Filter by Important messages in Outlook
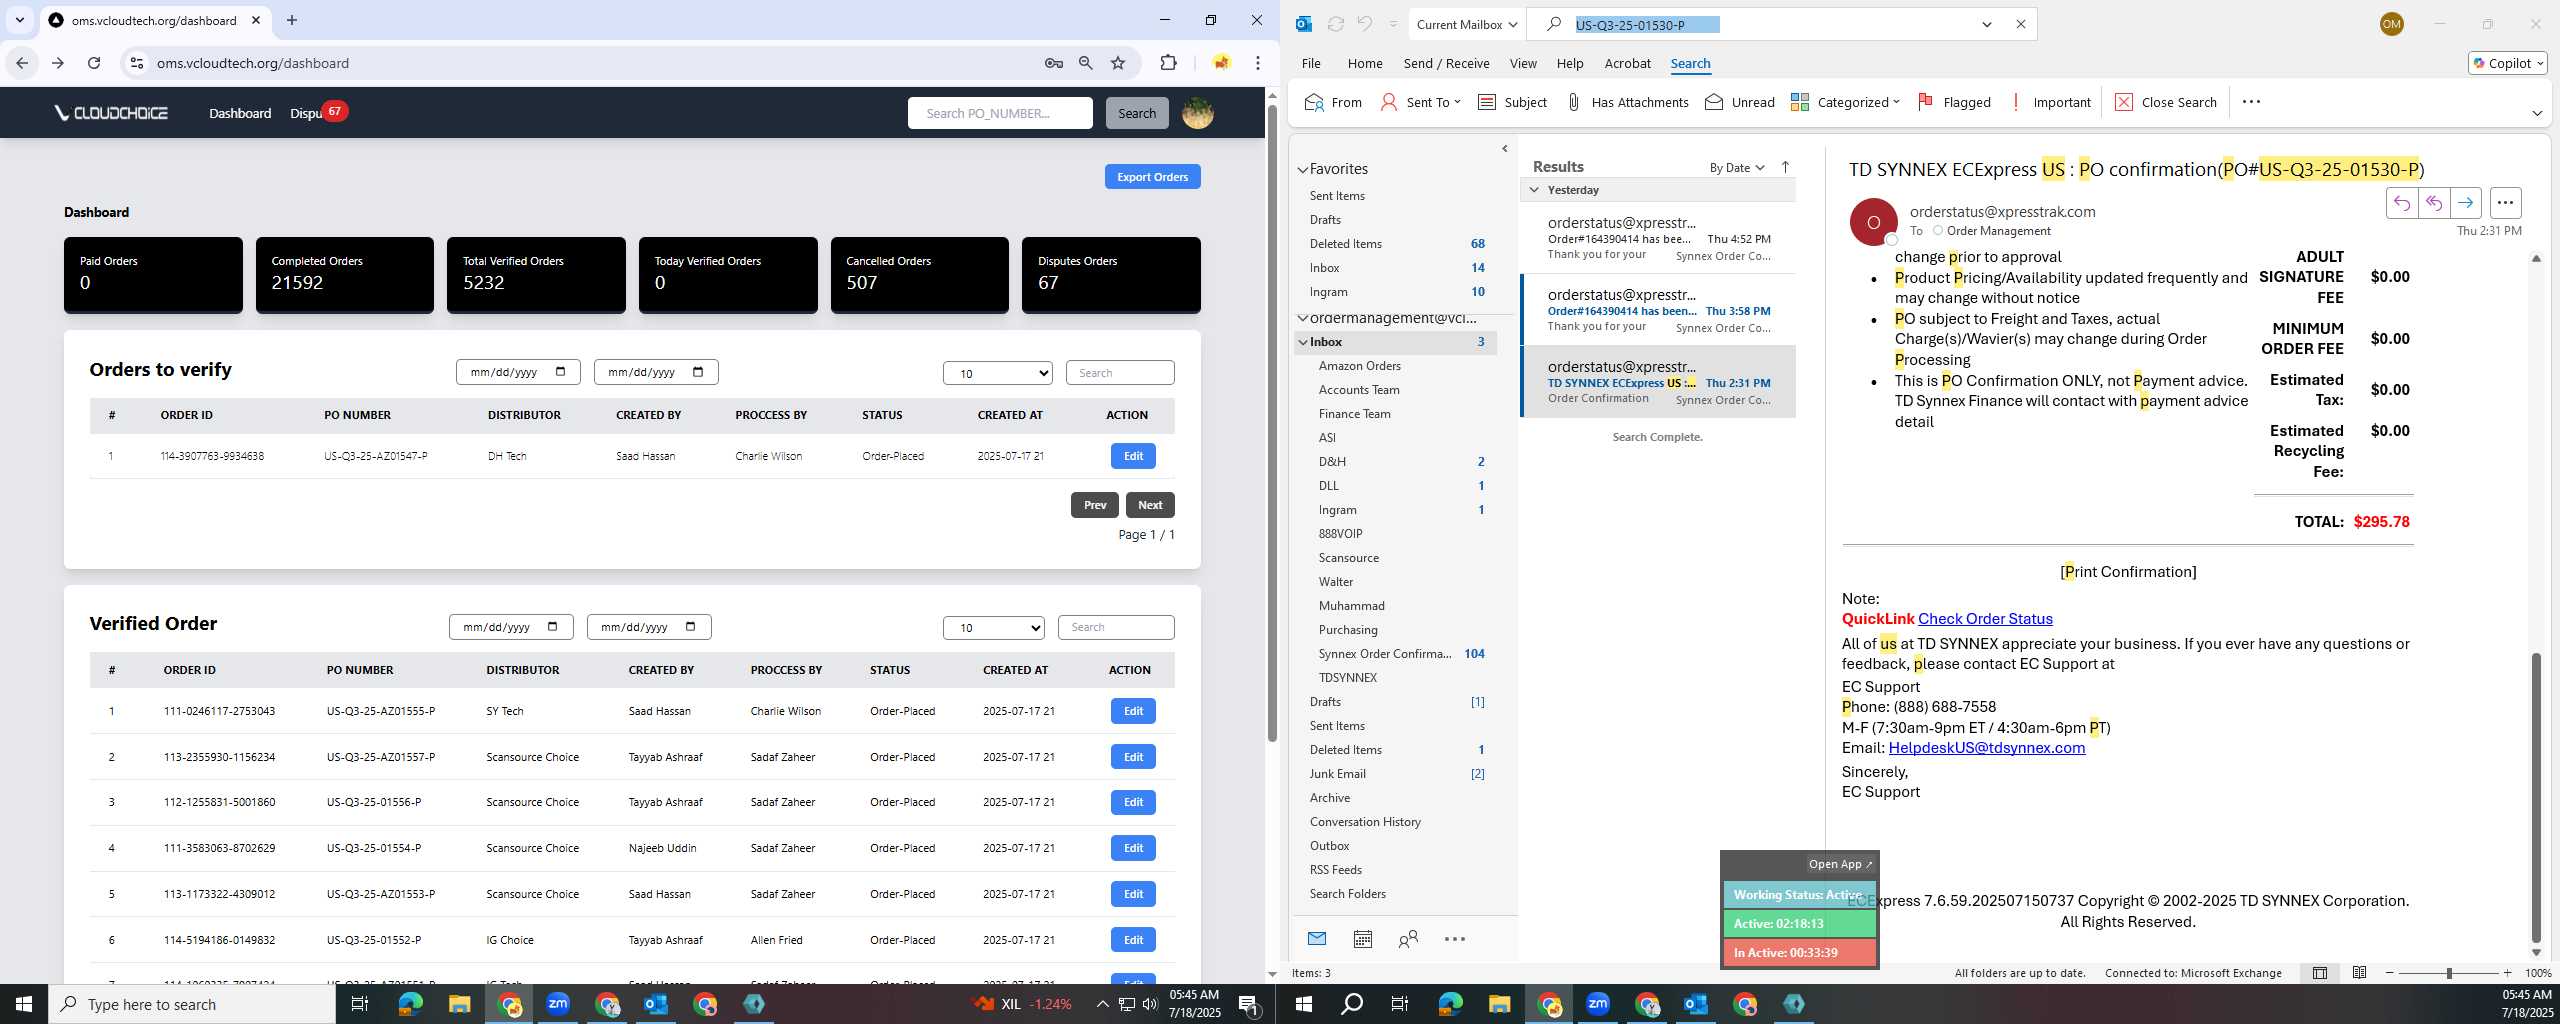The height and width of the screenshot is (1024, 2560). coord(2049,102)
